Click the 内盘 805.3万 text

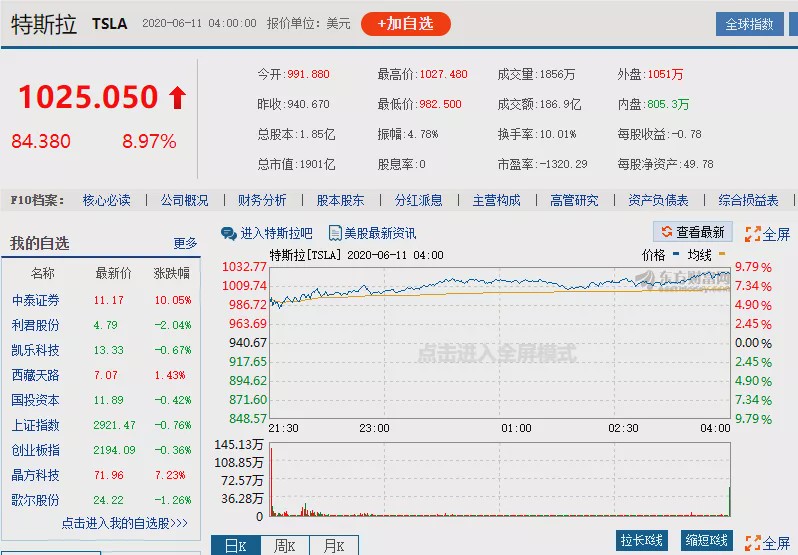point(653,104)
